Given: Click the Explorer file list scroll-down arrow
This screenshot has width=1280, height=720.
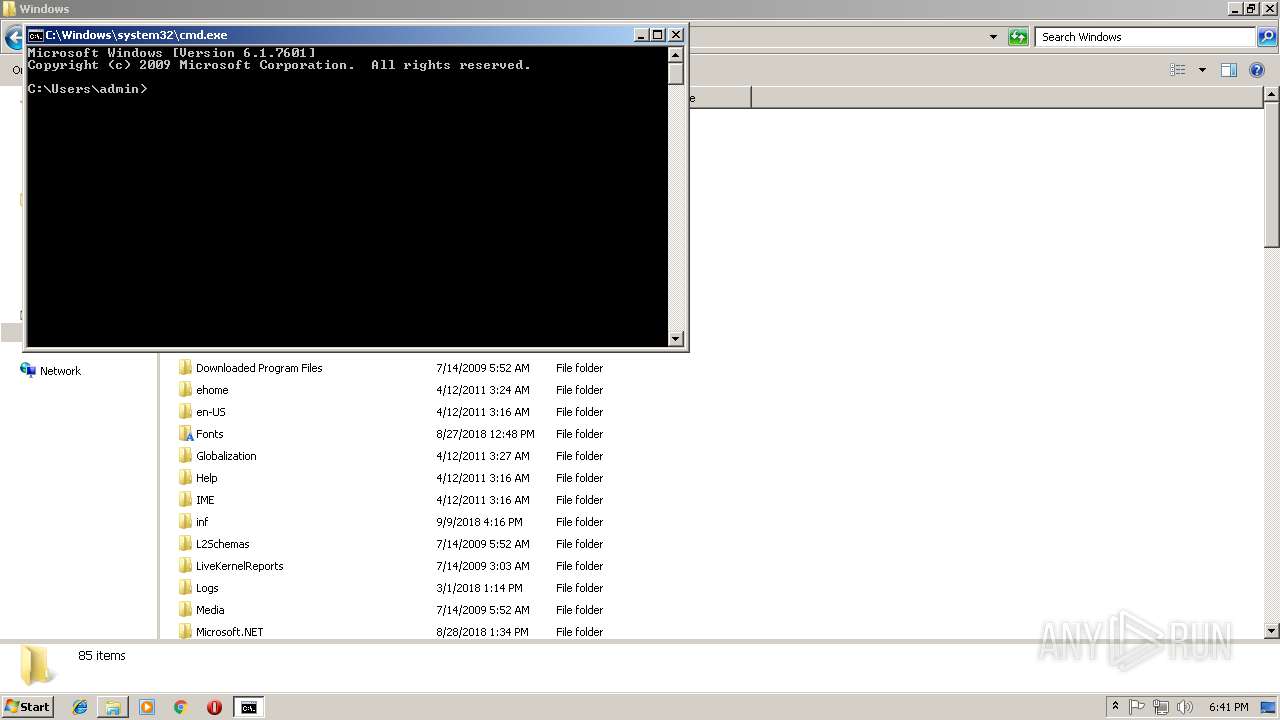Looking at the screenshot, I should click(1272, 631).
